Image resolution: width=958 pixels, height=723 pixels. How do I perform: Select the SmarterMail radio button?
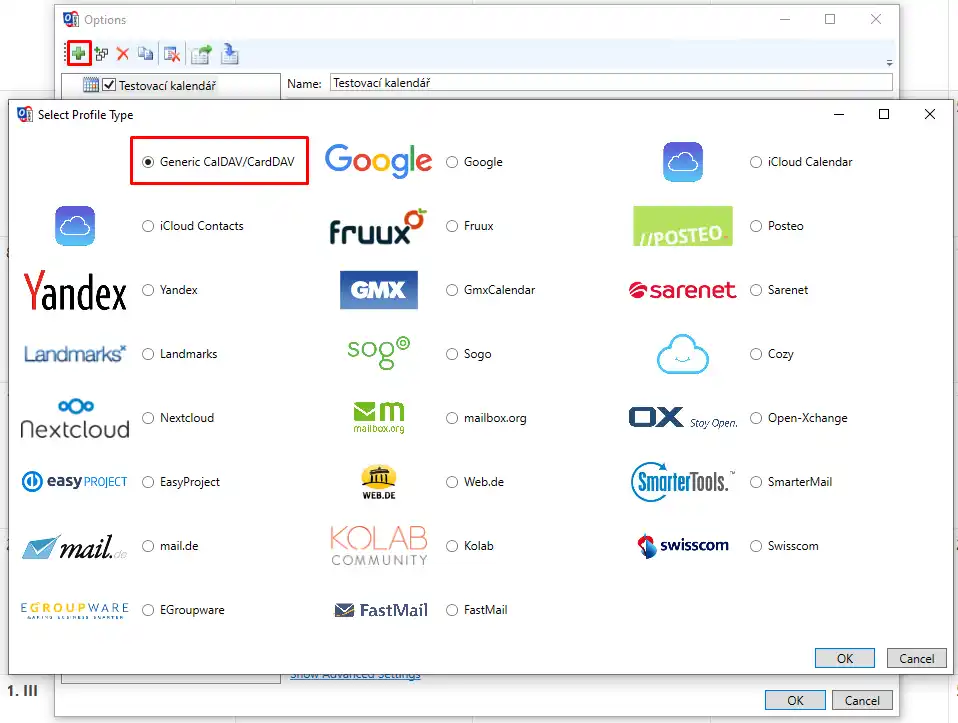coord(756,482)
